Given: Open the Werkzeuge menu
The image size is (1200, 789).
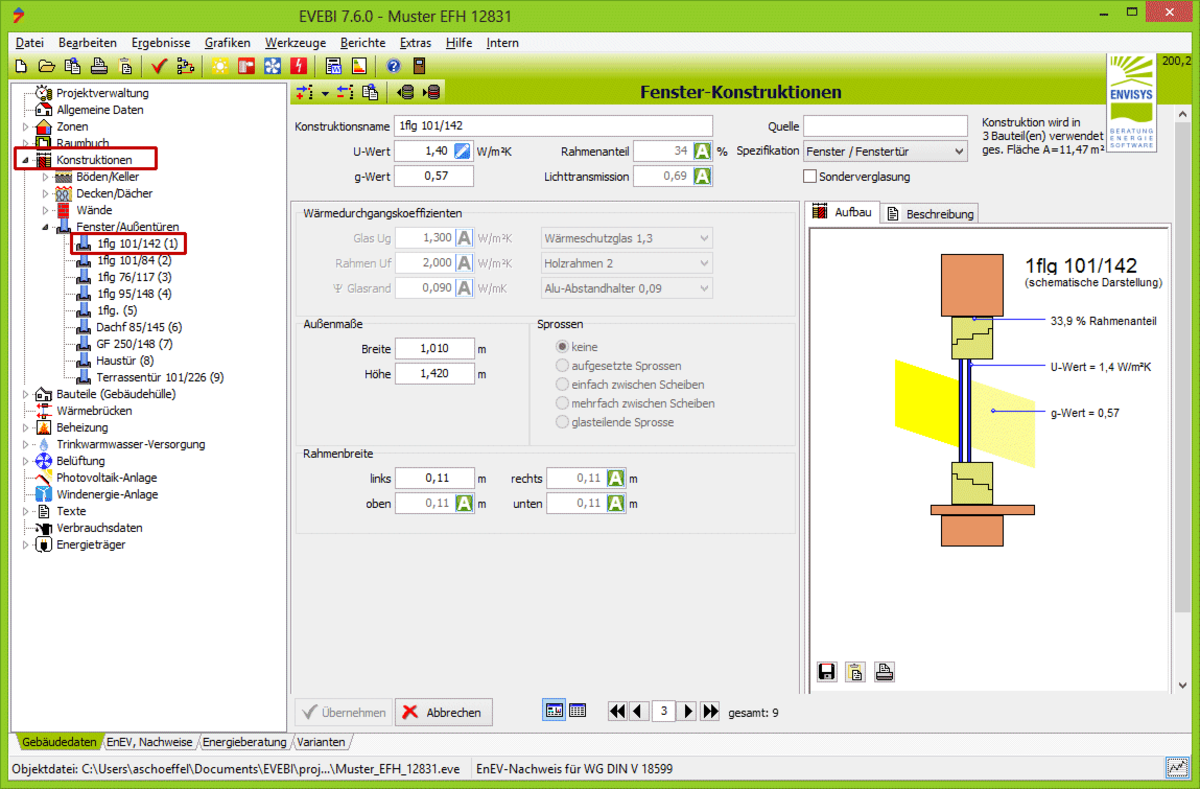Looking at the screenshot, I should click(294, 43).
